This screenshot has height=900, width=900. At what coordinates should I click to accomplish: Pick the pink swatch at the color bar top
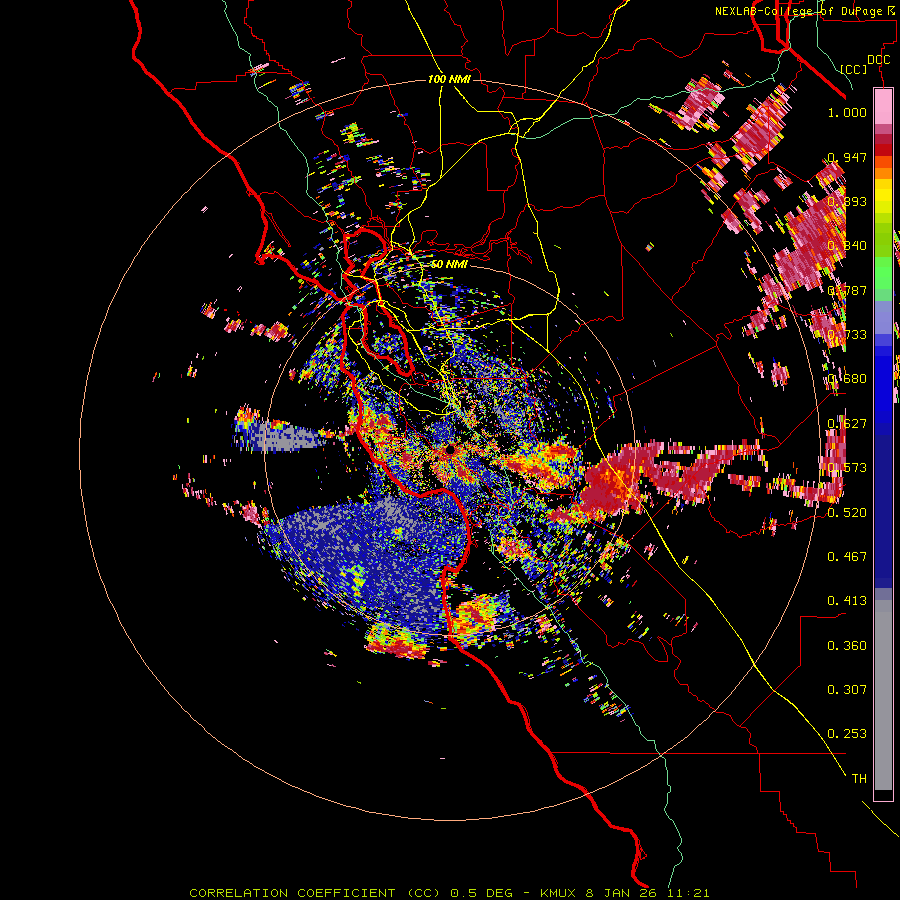[883, 107]
